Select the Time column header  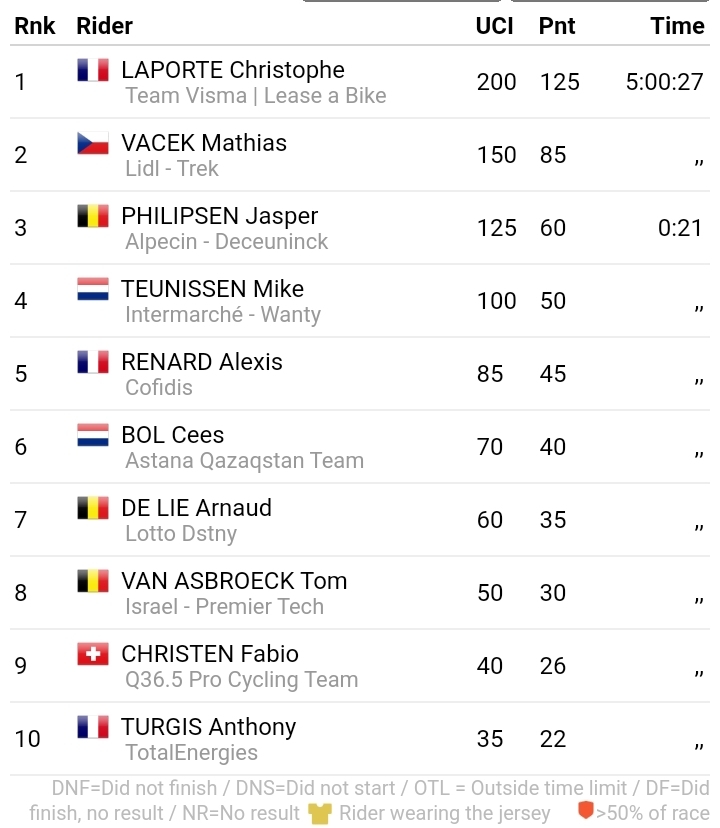[x=677, y=26]
